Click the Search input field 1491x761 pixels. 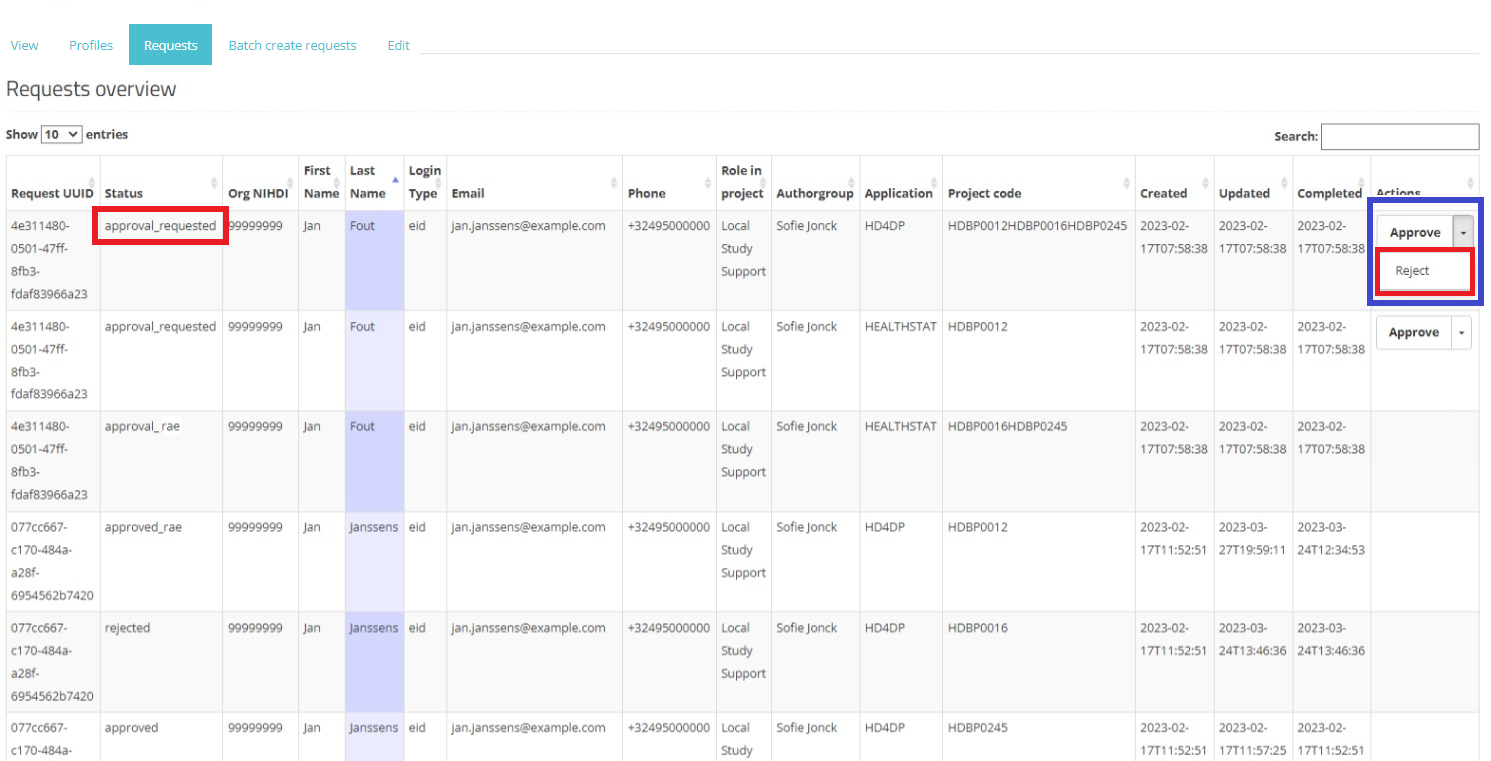click(x=1399, y=136)
